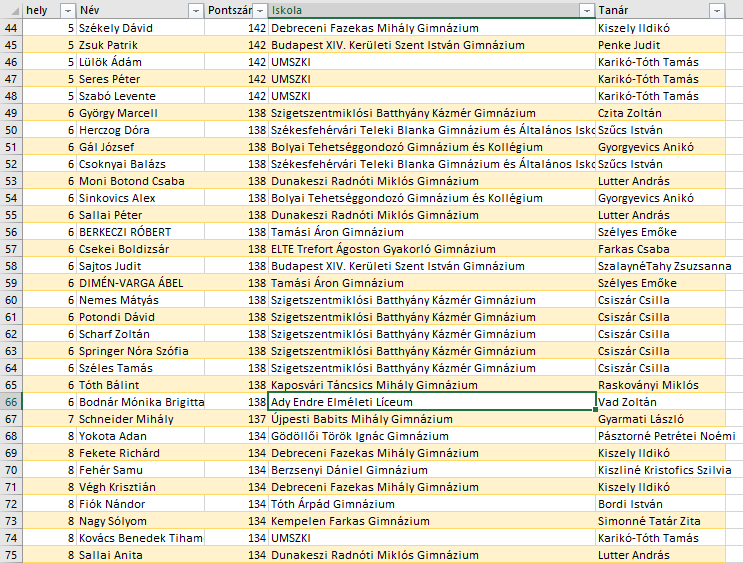This screenshot has height=563, width=743.
Task: Select row header 44
Action: (11, 28)
